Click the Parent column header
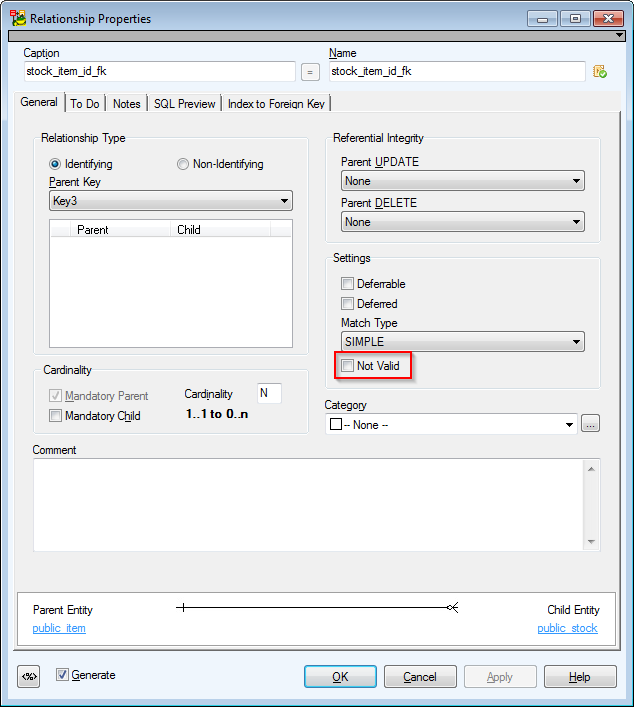Viewport: 634px width, 707px height. click(121, 230)
